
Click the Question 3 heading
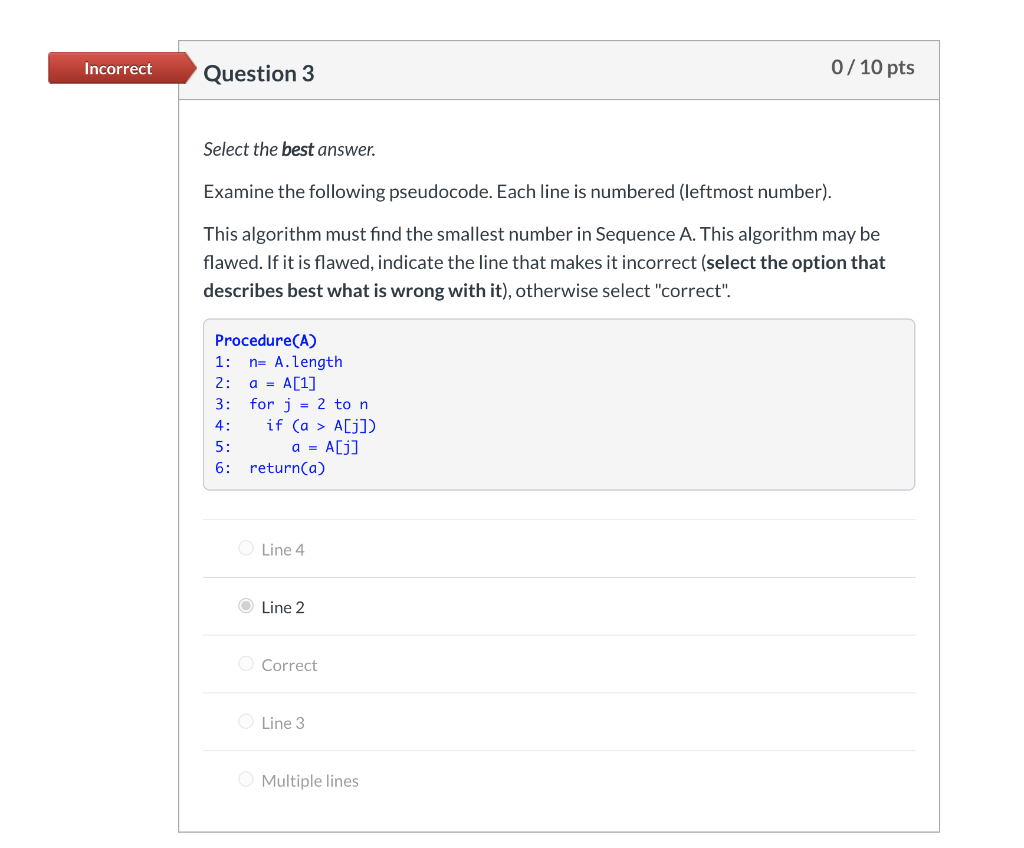[x=259, y=73]
